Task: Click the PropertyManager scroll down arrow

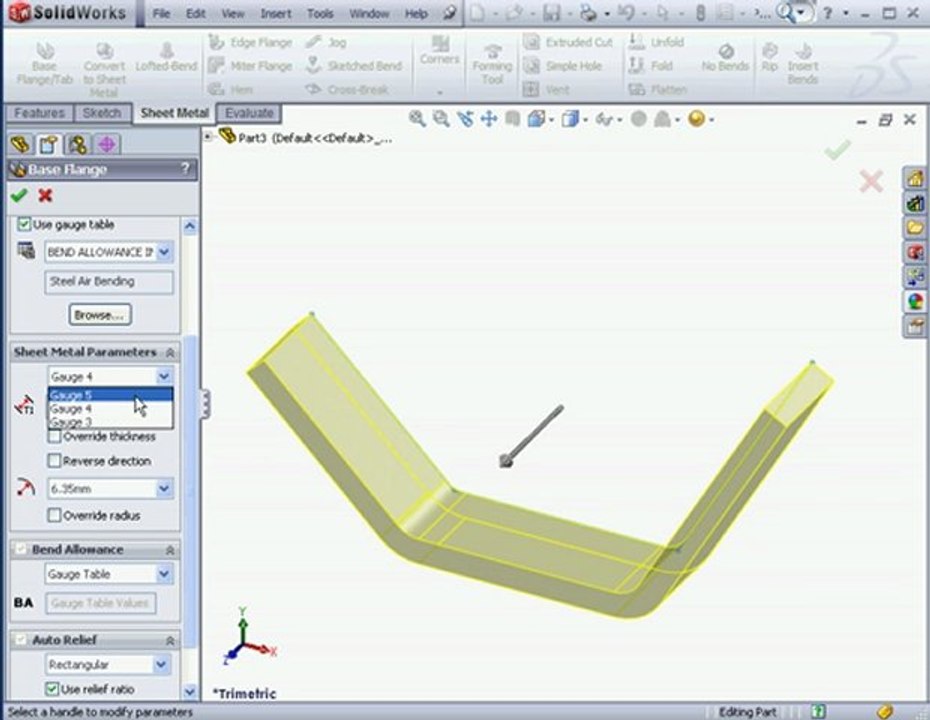Action: click(x=189, y=692)
